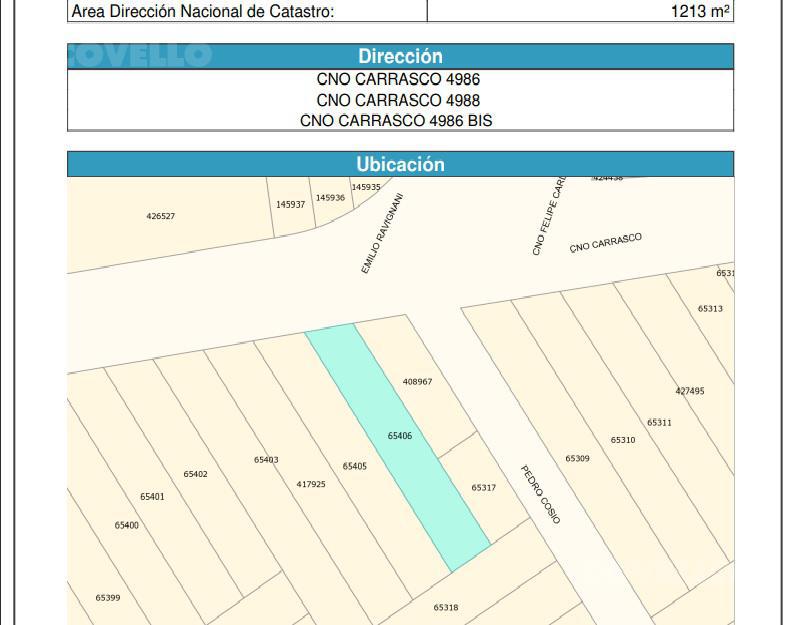
Task: Click the CNO CARRASCO 4986 BIS address
Action: (x=396, y=121)
